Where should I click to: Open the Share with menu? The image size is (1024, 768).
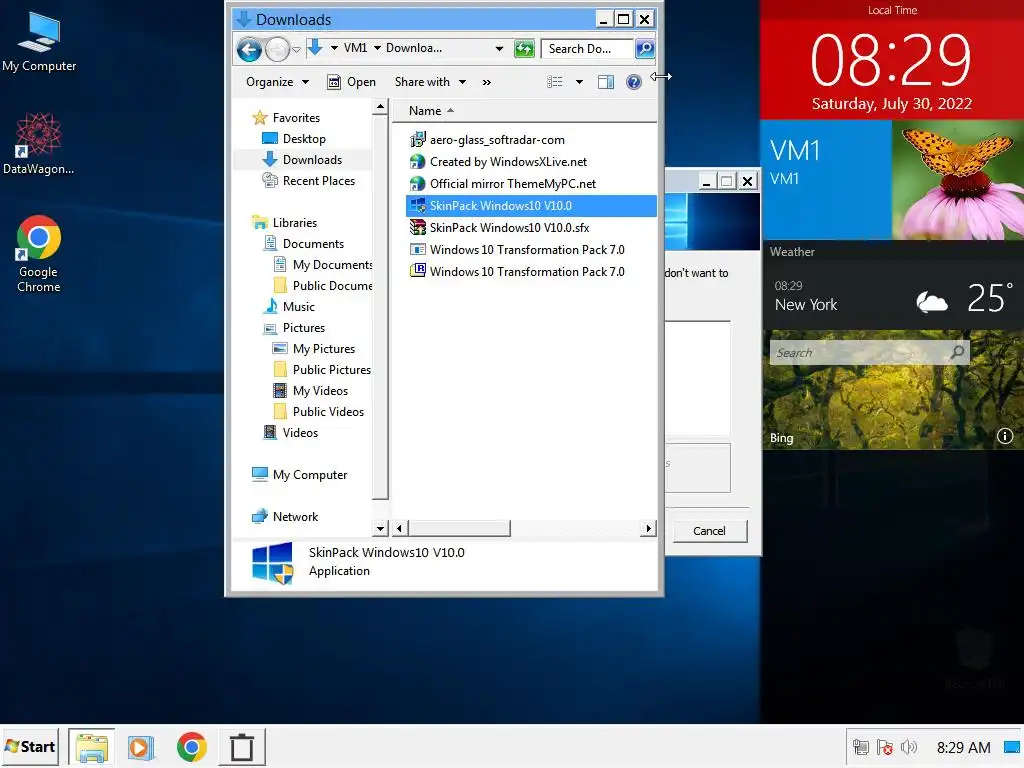coord(430,82)
